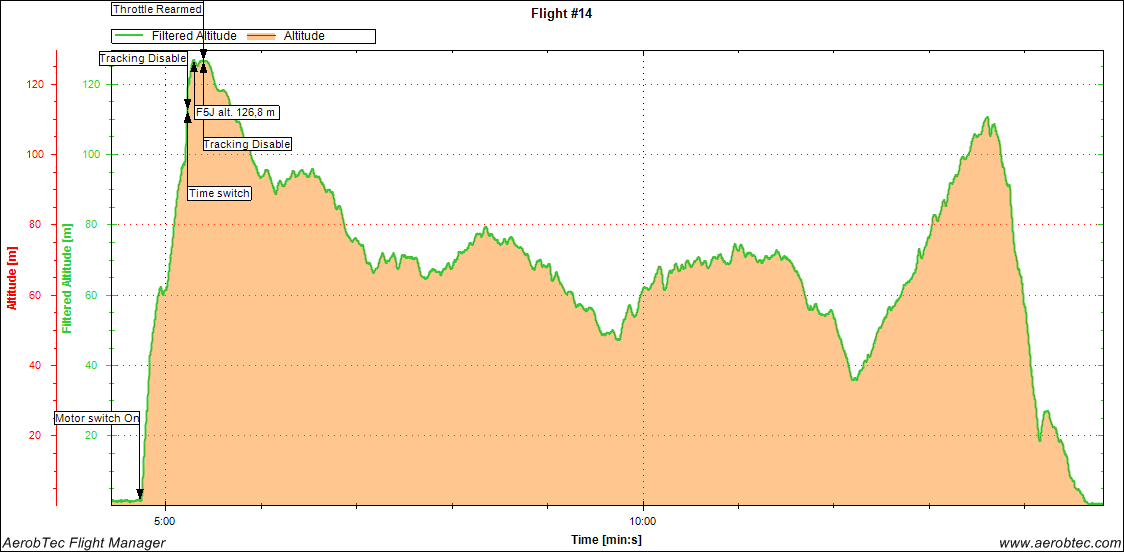Click the www.aerobtec.com link text
Viewport: 1124px width, 552px height.
pos(1059,543)
